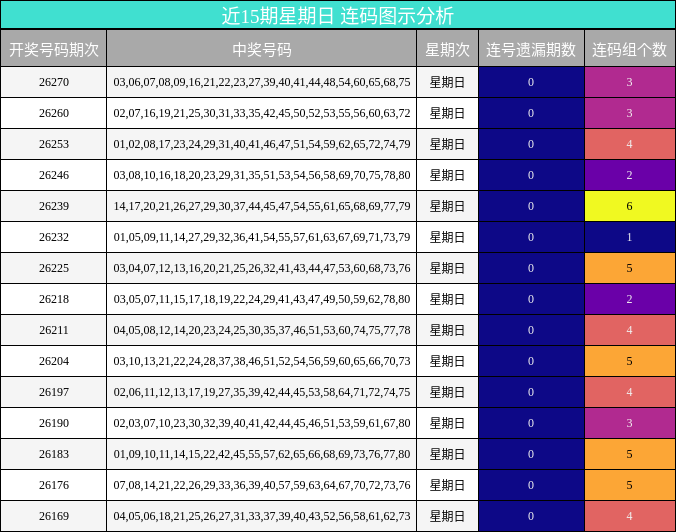Click the purple 2 count in row 26218
The width and height of the screenshot is (676, 532).
click(629, 299)
